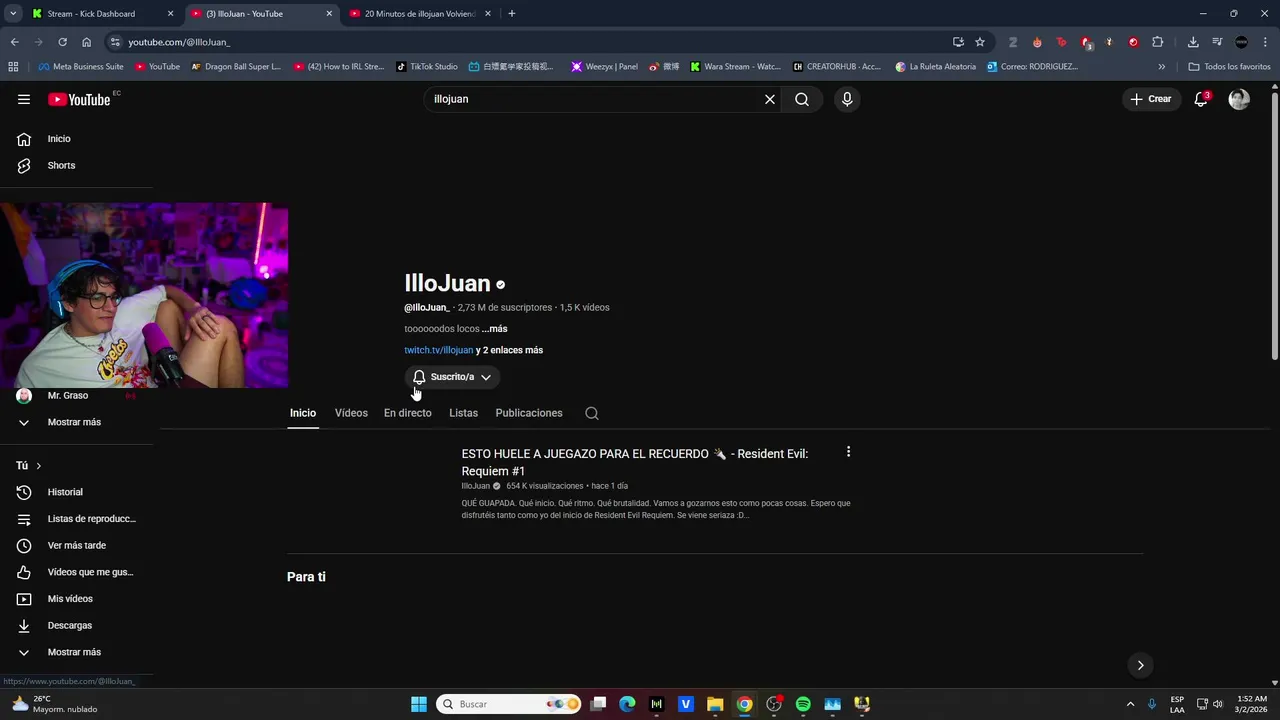This screenshot has height=720, width=1280.
Task: Open Ver más tarde in sidebar
Action: pos(76,545)
